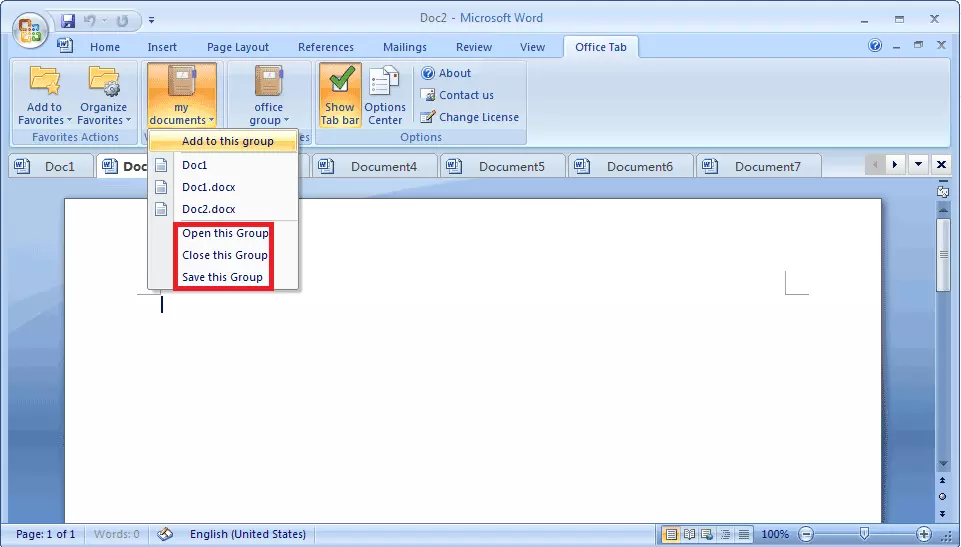Click the Words: 0 status counter

coord(116,534)
